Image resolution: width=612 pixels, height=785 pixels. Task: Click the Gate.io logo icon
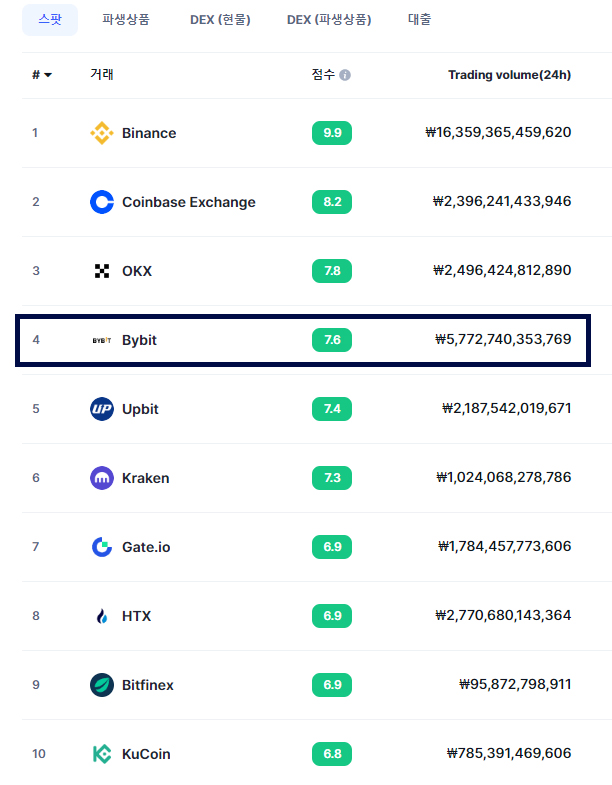pos(102,547)
